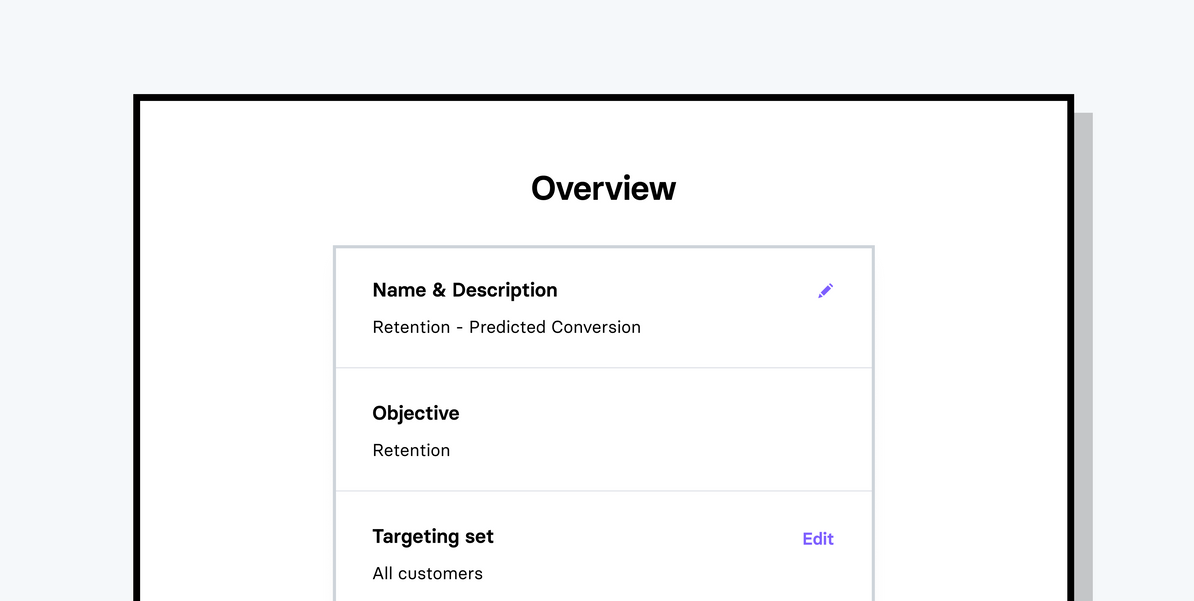Viewport: 1194px width, 601px height.
Task: Click the divider line above the Objective section
Action: (603, 368)
